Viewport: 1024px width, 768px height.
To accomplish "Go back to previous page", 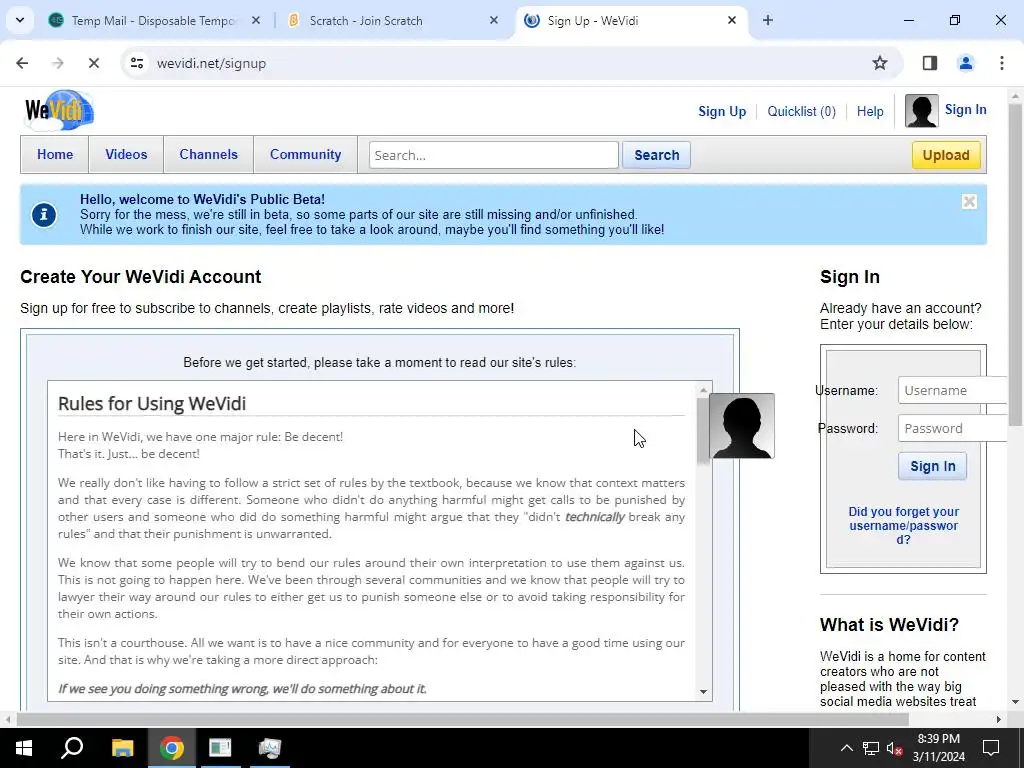I will [x=22, y=63].
